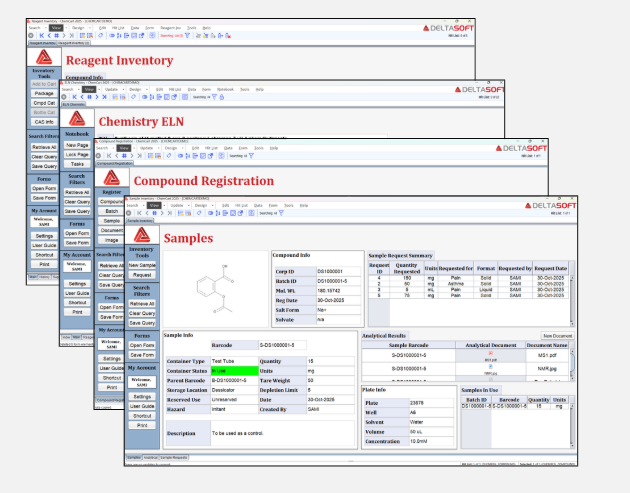Click User Guide in Samples sidebar

pos(142,406)
